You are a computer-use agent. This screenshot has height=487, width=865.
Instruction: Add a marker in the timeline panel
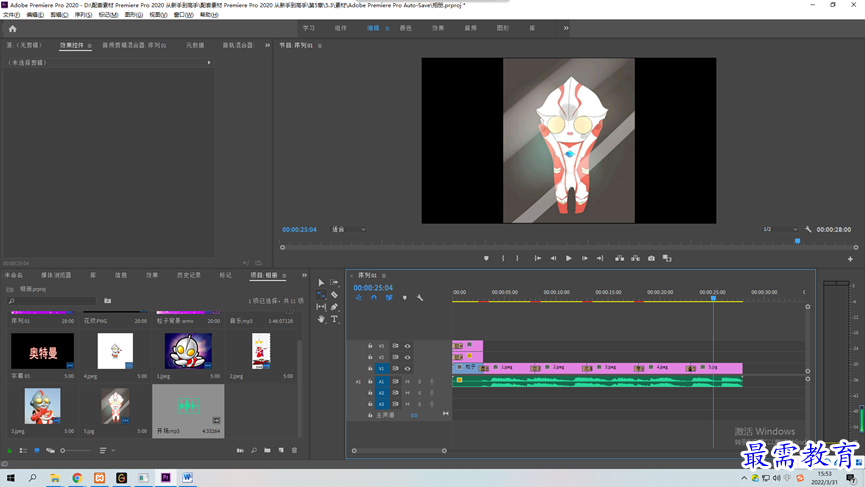pos(405,298)
